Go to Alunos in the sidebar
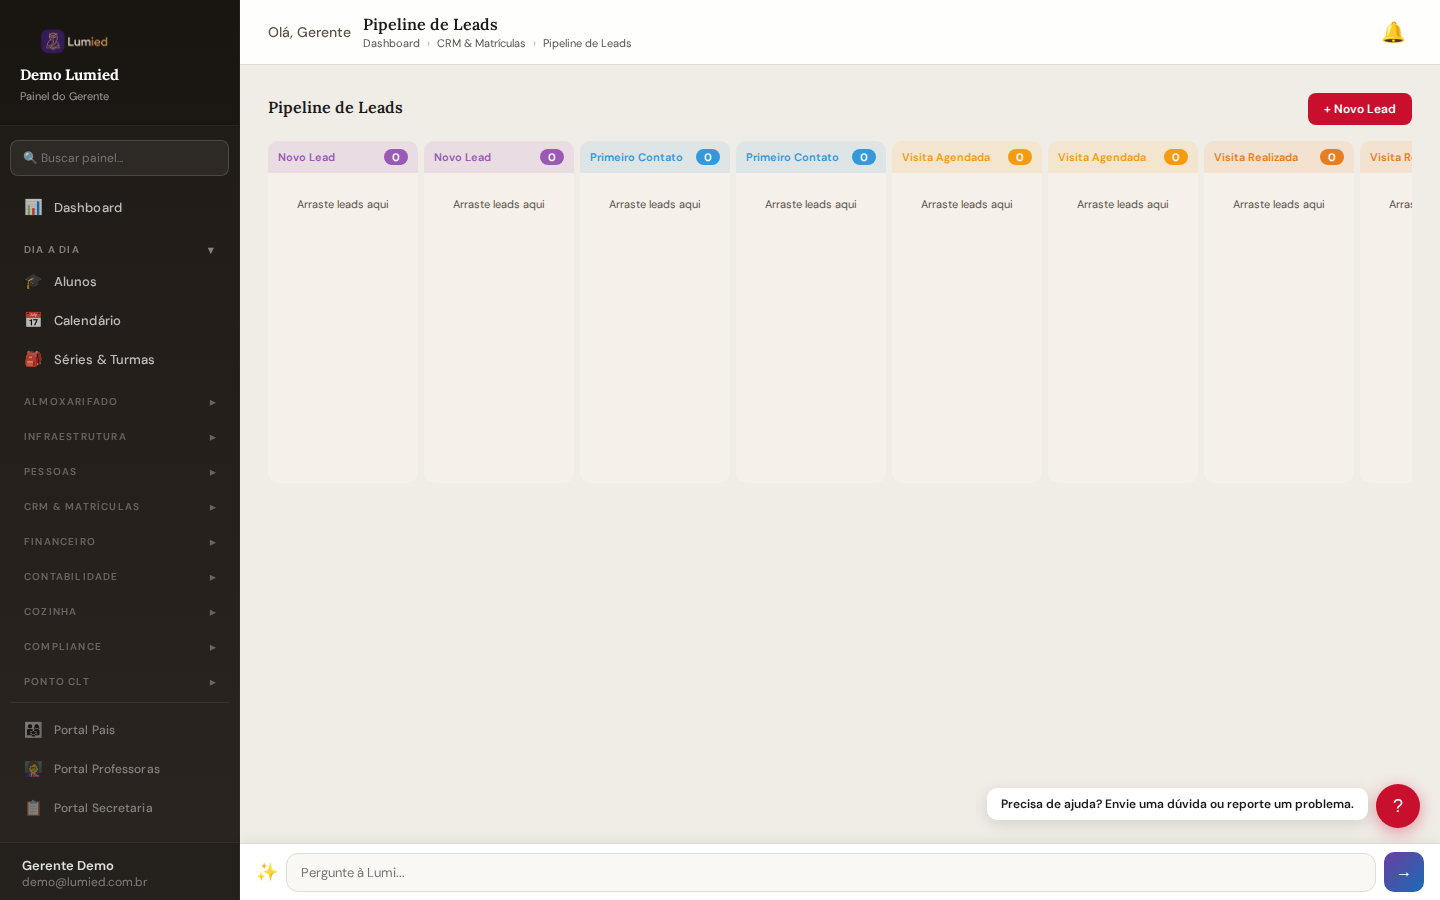Screen dimensions: 1440x900 [75, 282]
